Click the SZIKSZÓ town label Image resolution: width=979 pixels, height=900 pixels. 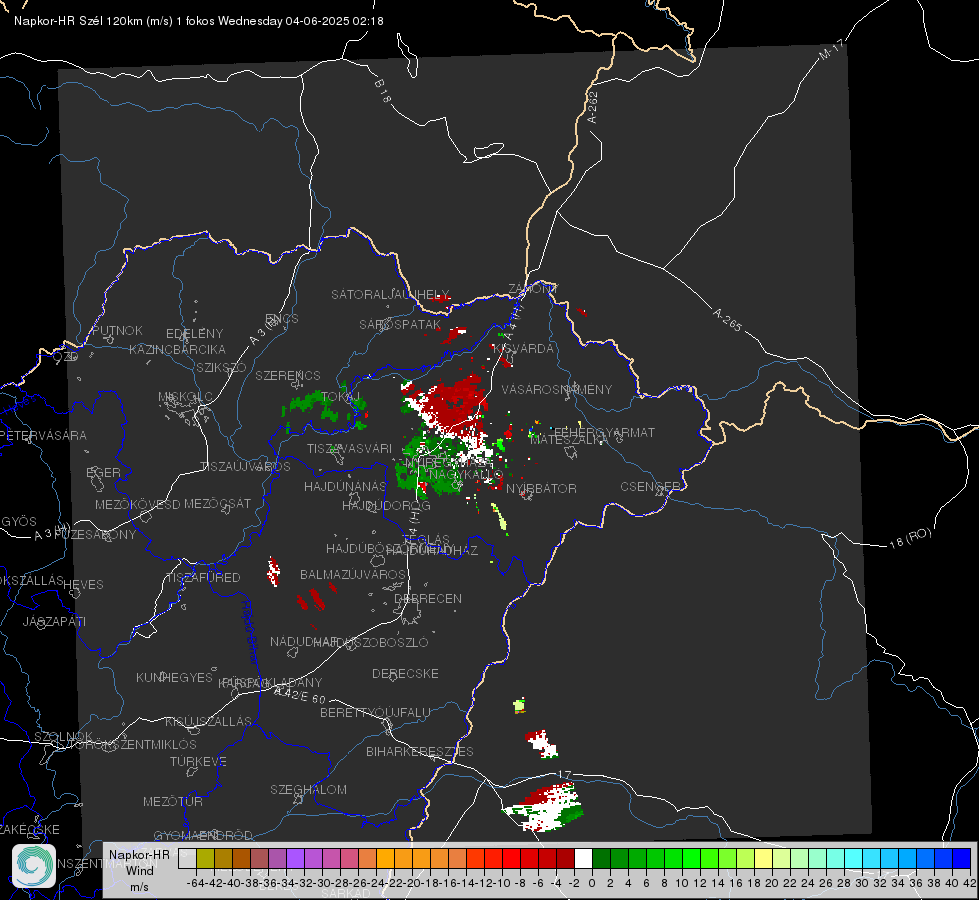[222, 367]
